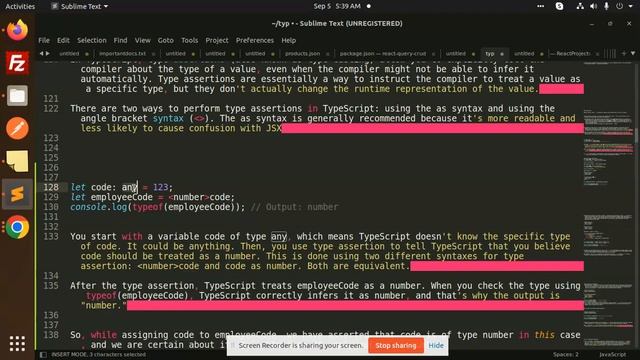Launch FileZilla from the dock
The height and width of the screenshot is (360, 640).
tap(17, 63)
